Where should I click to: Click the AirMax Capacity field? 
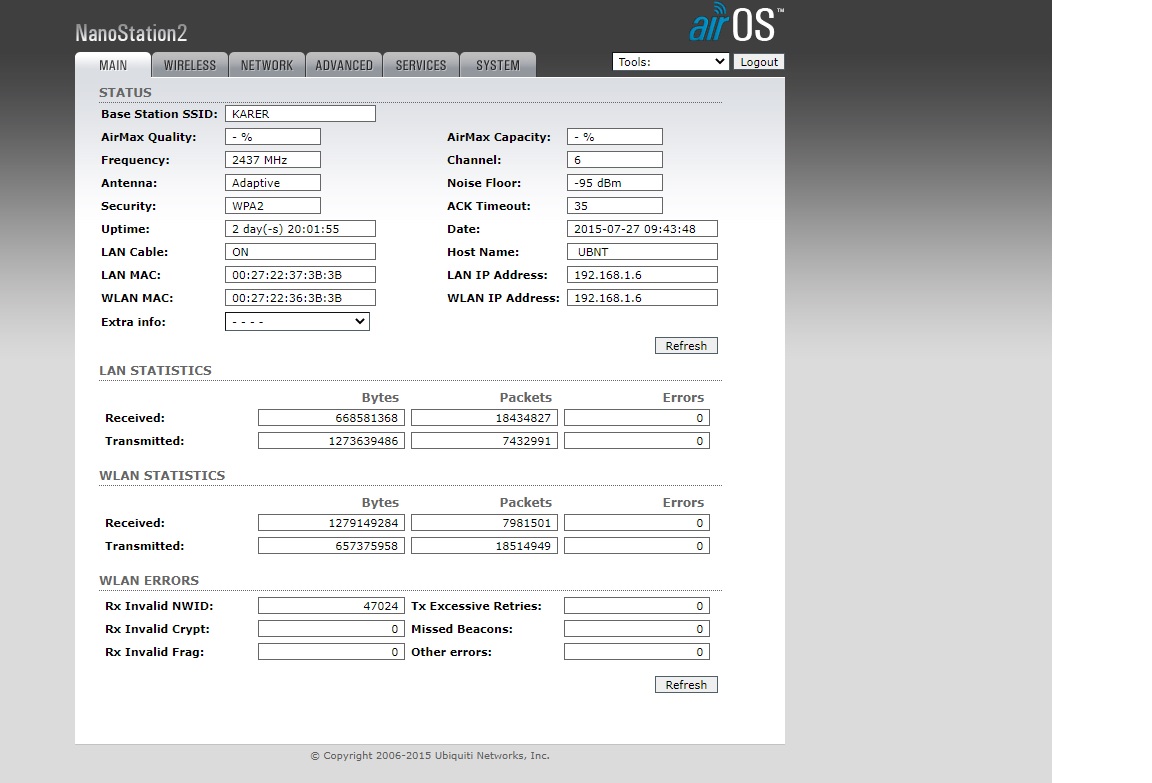coord(615,137)
